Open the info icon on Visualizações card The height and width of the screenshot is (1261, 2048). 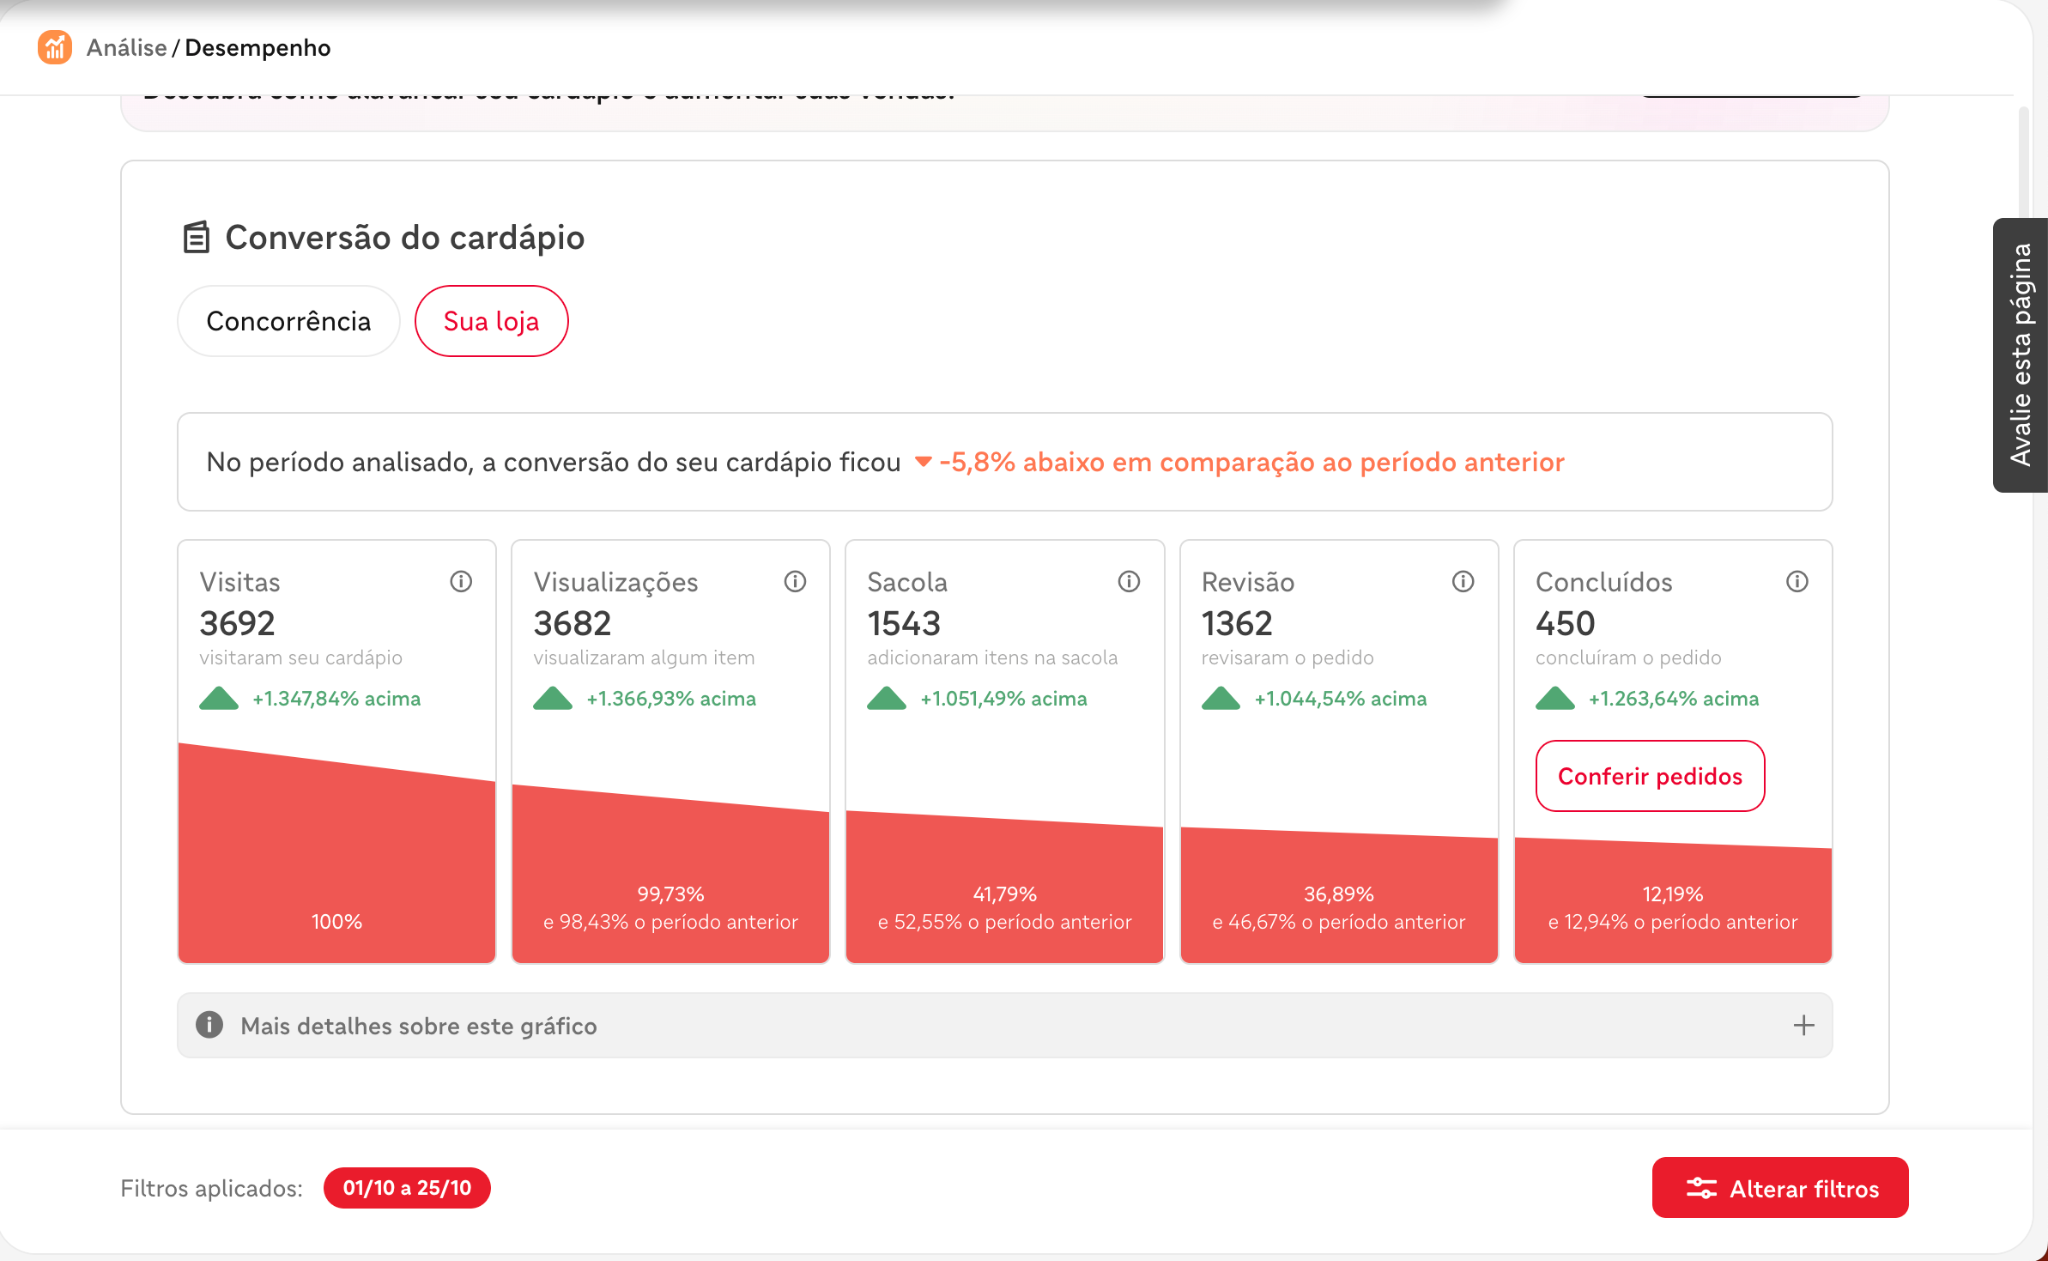tap(795, 581)
